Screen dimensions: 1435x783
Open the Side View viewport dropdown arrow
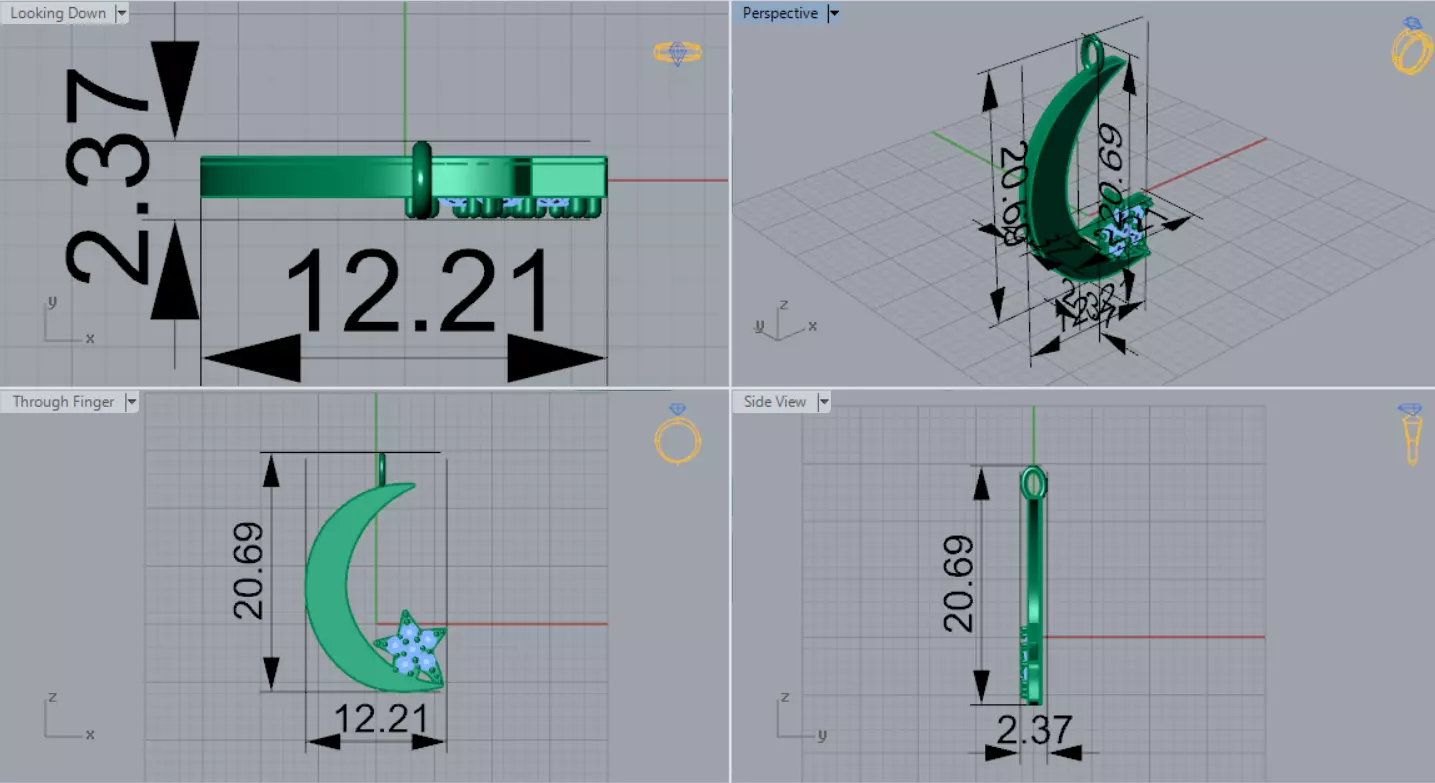coord(824,402)
